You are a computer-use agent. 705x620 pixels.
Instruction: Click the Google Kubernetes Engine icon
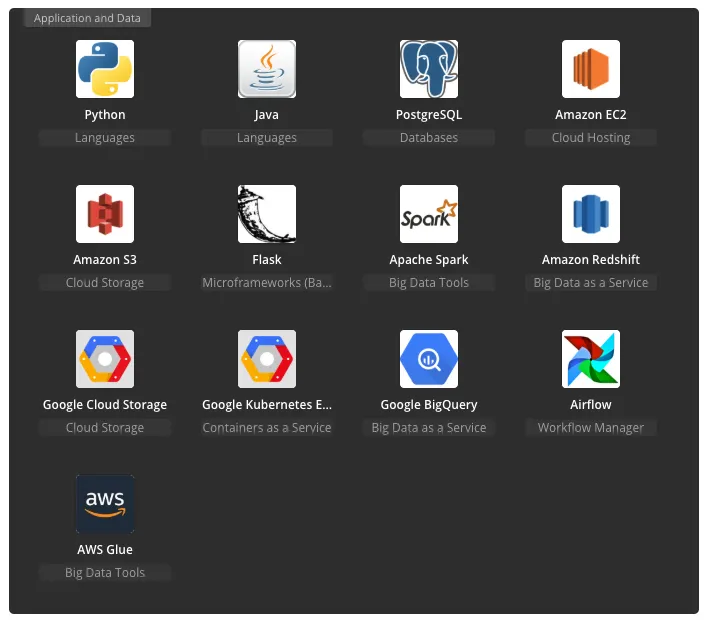pyautogui.click(x=267, y=359)
